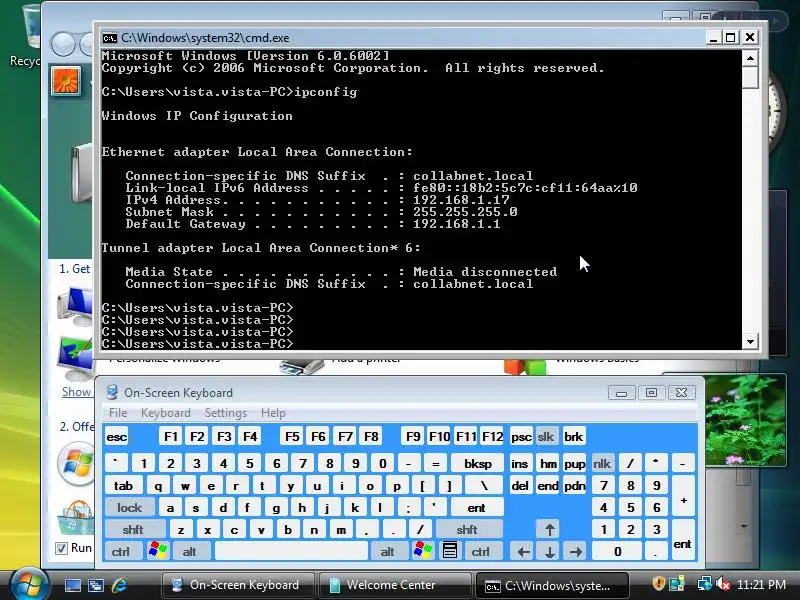Toggle the nlk num lock key
The image size is (800, 600).
(602, 463)
